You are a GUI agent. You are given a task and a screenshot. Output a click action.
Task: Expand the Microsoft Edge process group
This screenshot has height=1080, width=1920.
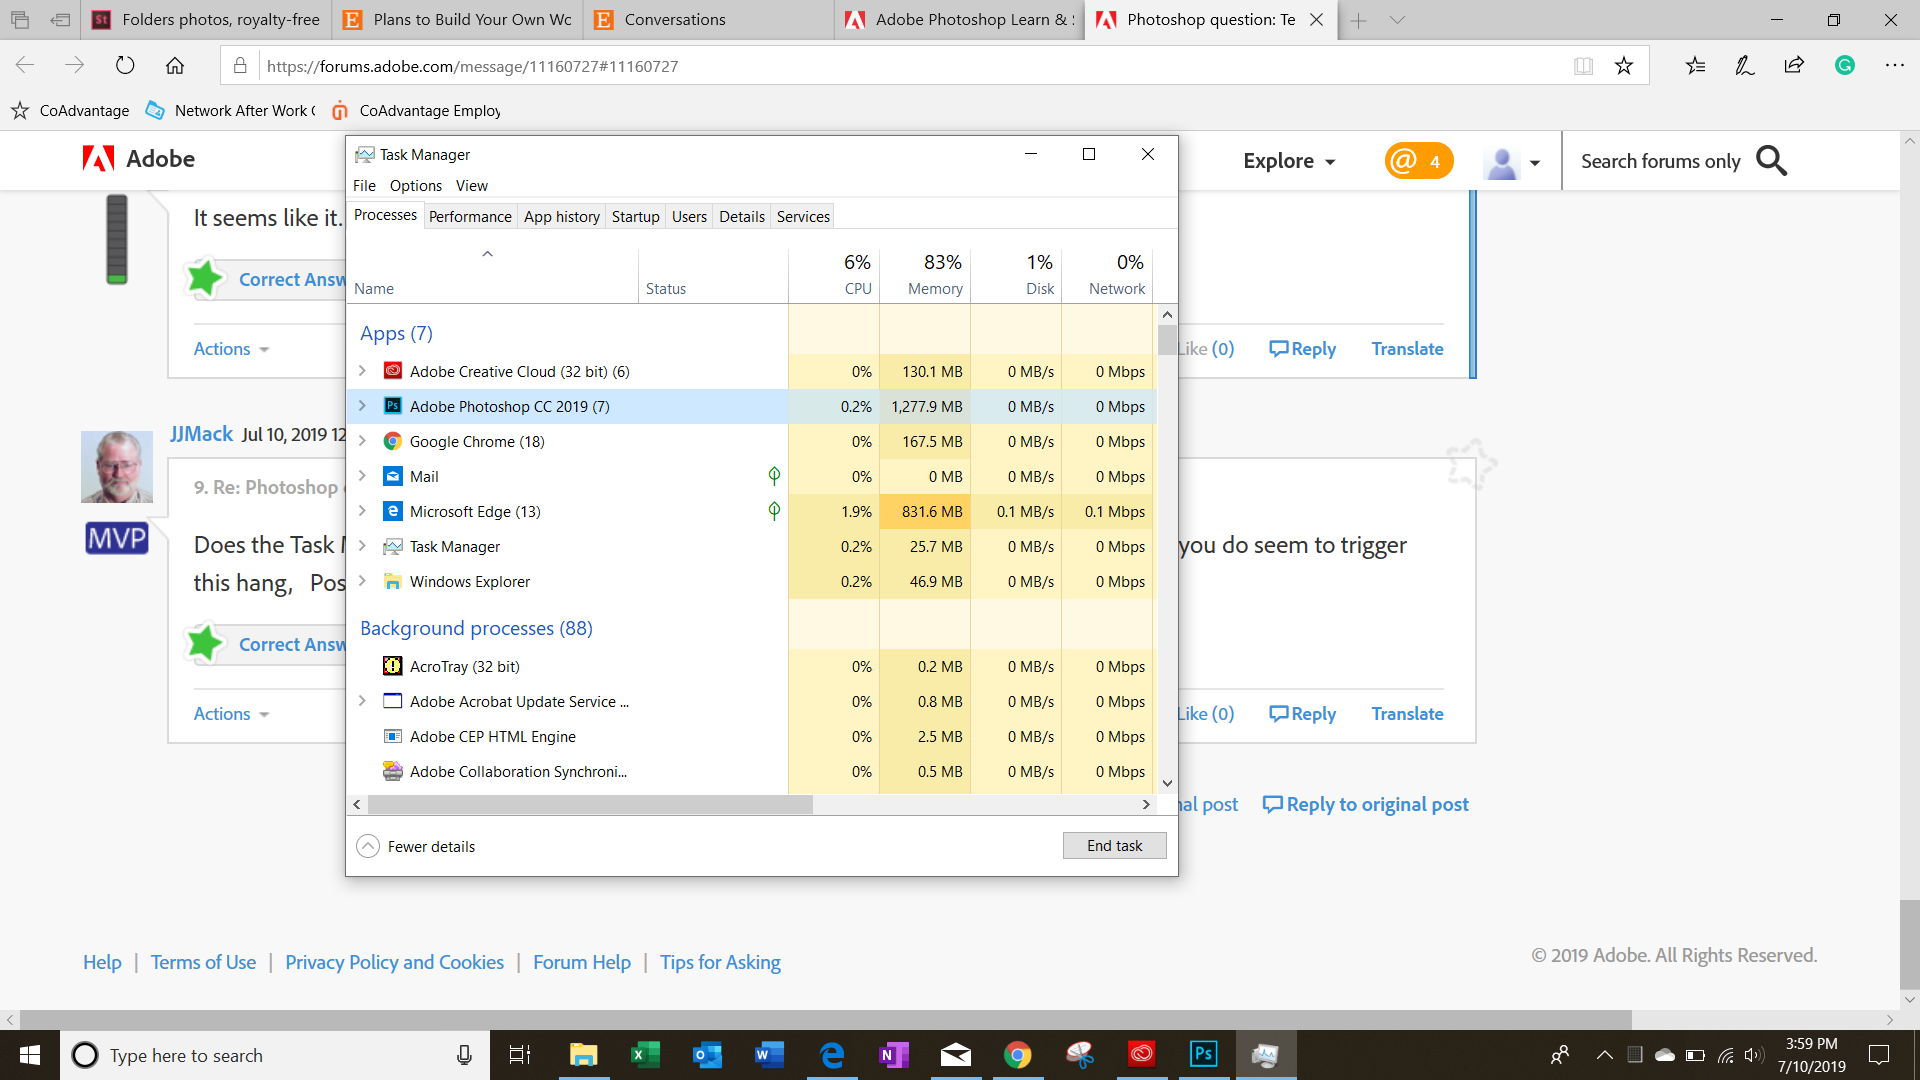coord(362,511)
